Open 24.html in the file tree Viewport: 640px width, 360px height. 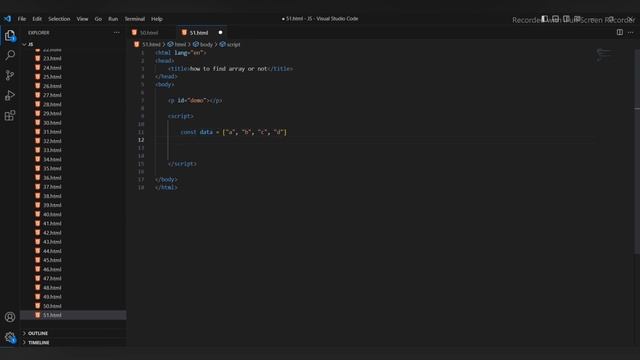click(52, 68)
